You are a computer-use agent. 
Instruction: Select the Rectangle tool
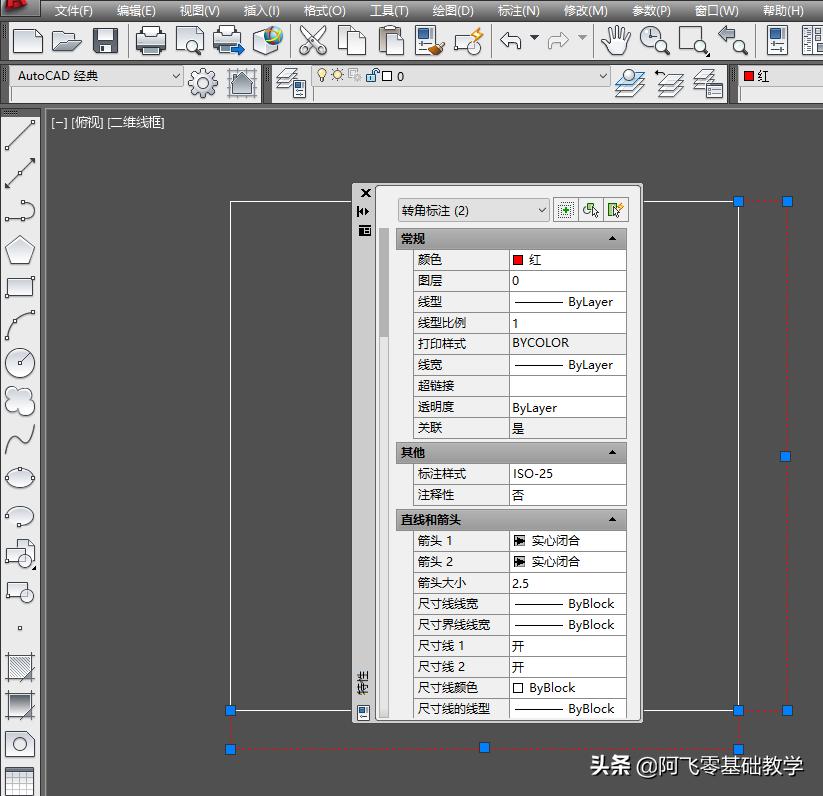coord(20,287)
